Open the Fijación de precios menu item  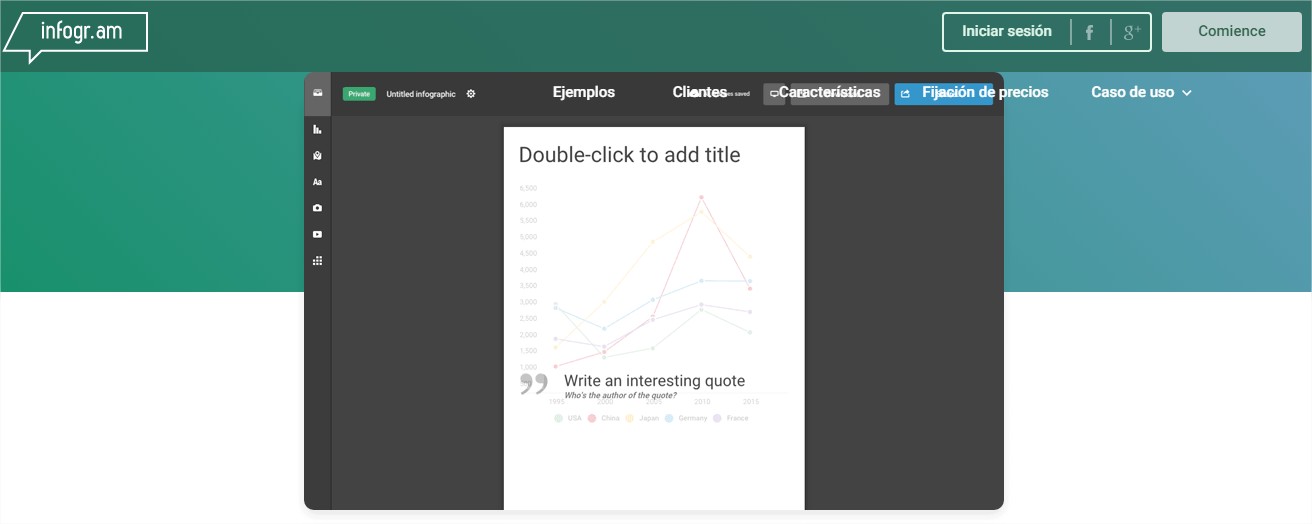coord(985,92)
